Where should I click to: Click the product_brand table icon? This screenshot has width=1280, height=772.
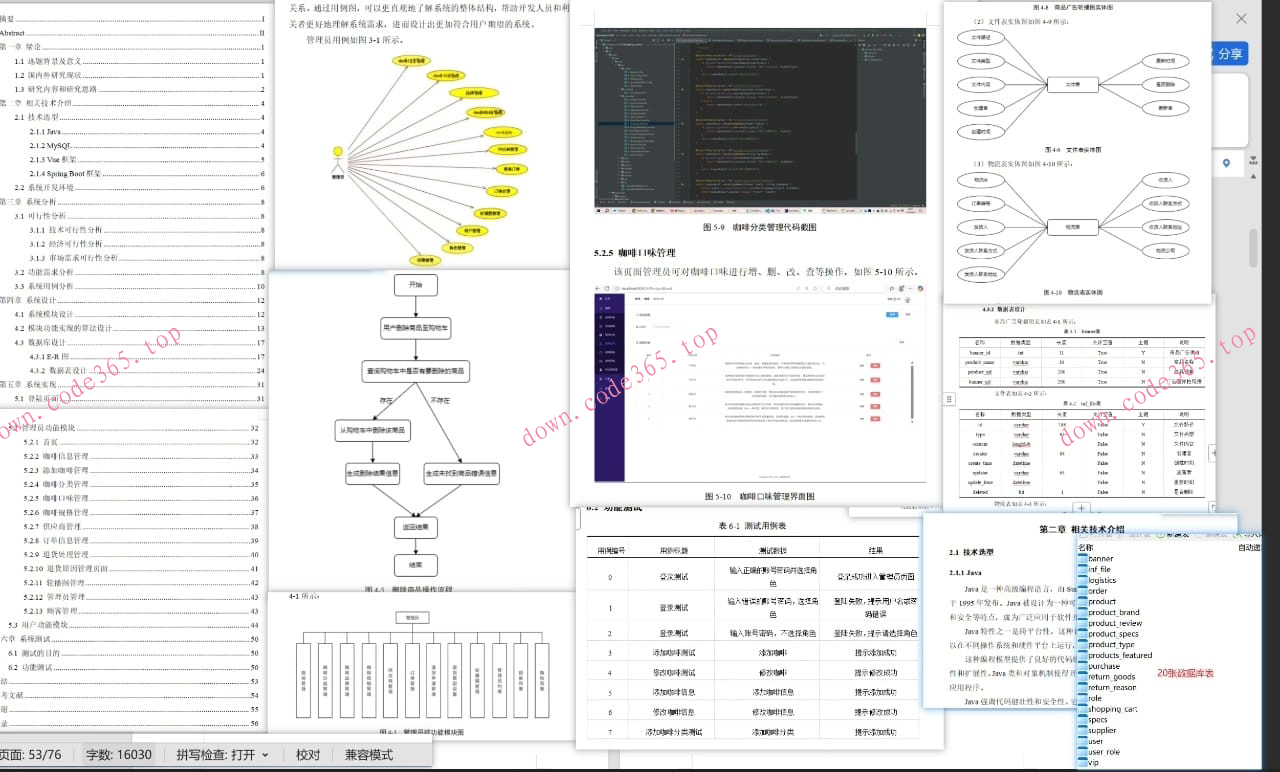point(1082,612)
